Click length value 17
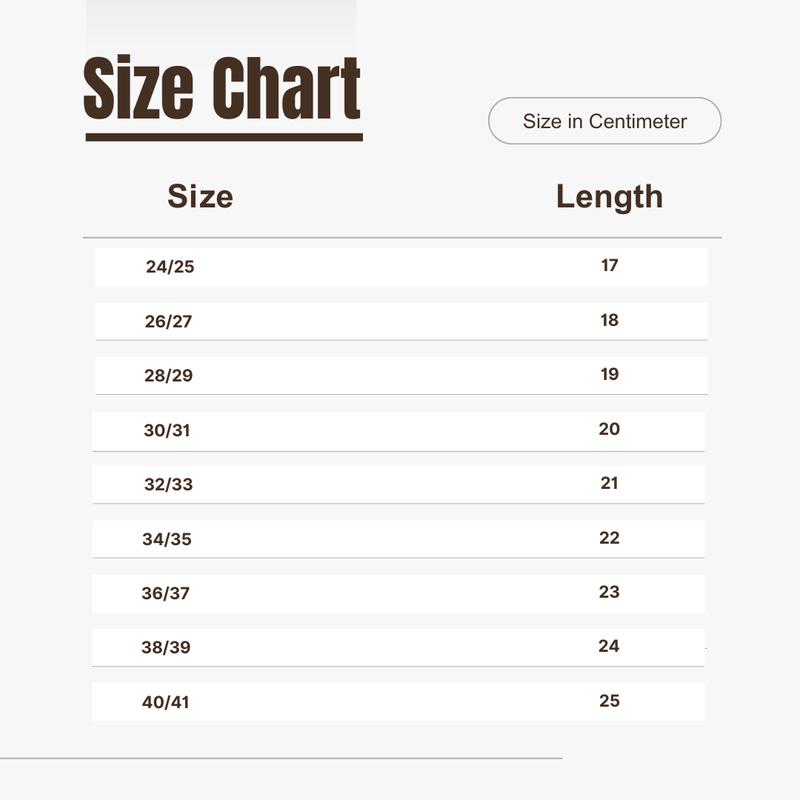This screenshot has height=800, width=800. (610, 265)
